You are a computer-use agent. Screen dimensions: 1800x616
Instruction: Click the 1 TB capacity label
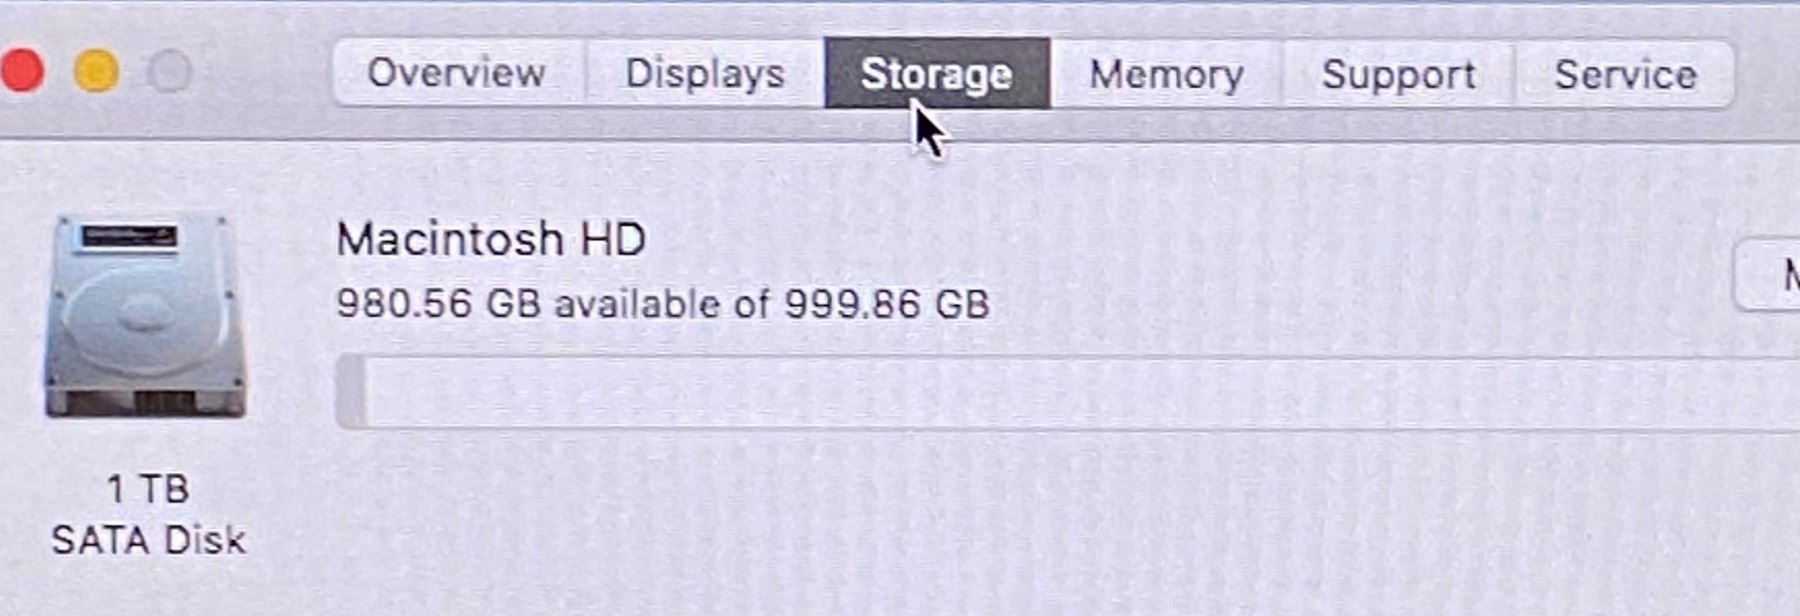(148, 489)
